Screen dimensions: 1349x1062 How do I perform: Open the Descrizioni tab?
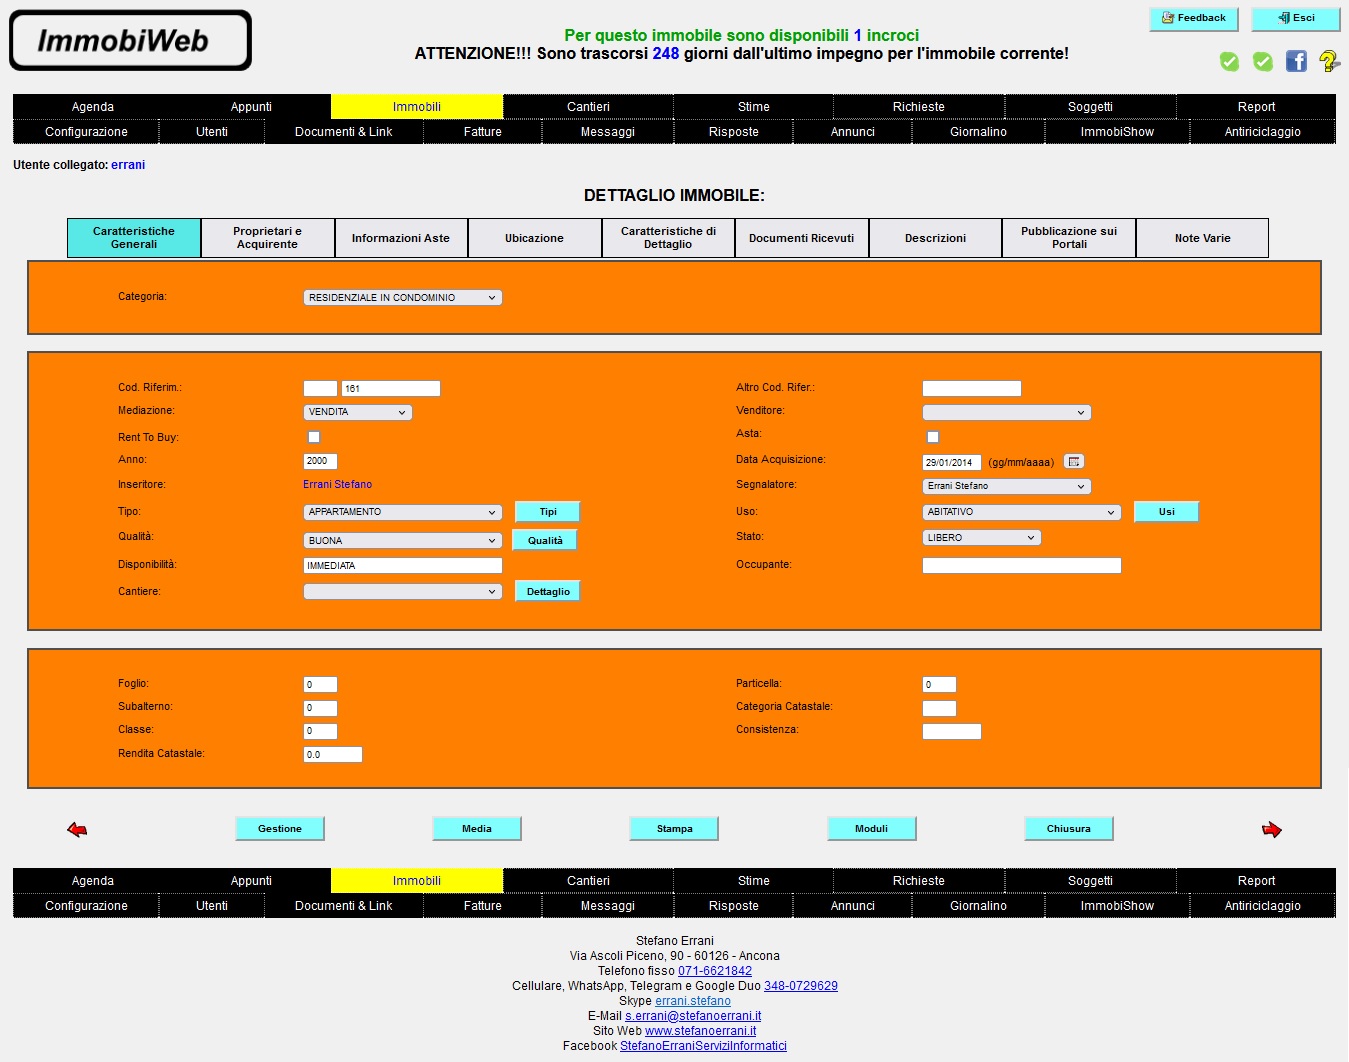[935, 238]
